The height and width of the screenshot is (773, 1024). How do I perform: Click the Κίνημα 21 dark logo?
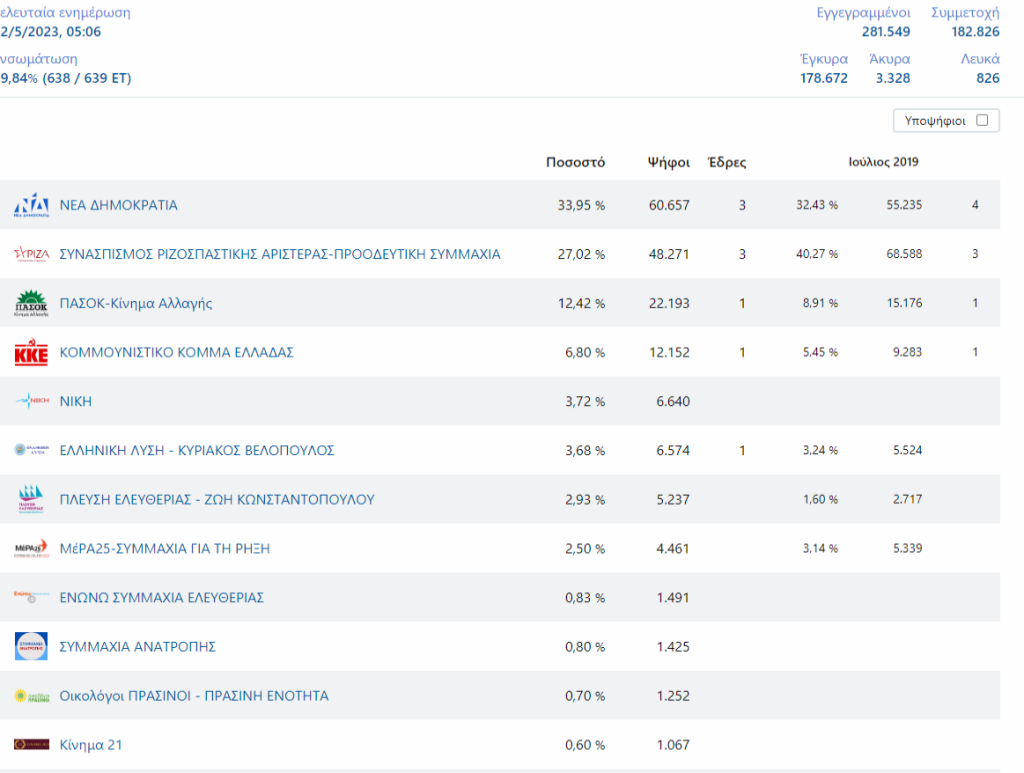(31, 744)
